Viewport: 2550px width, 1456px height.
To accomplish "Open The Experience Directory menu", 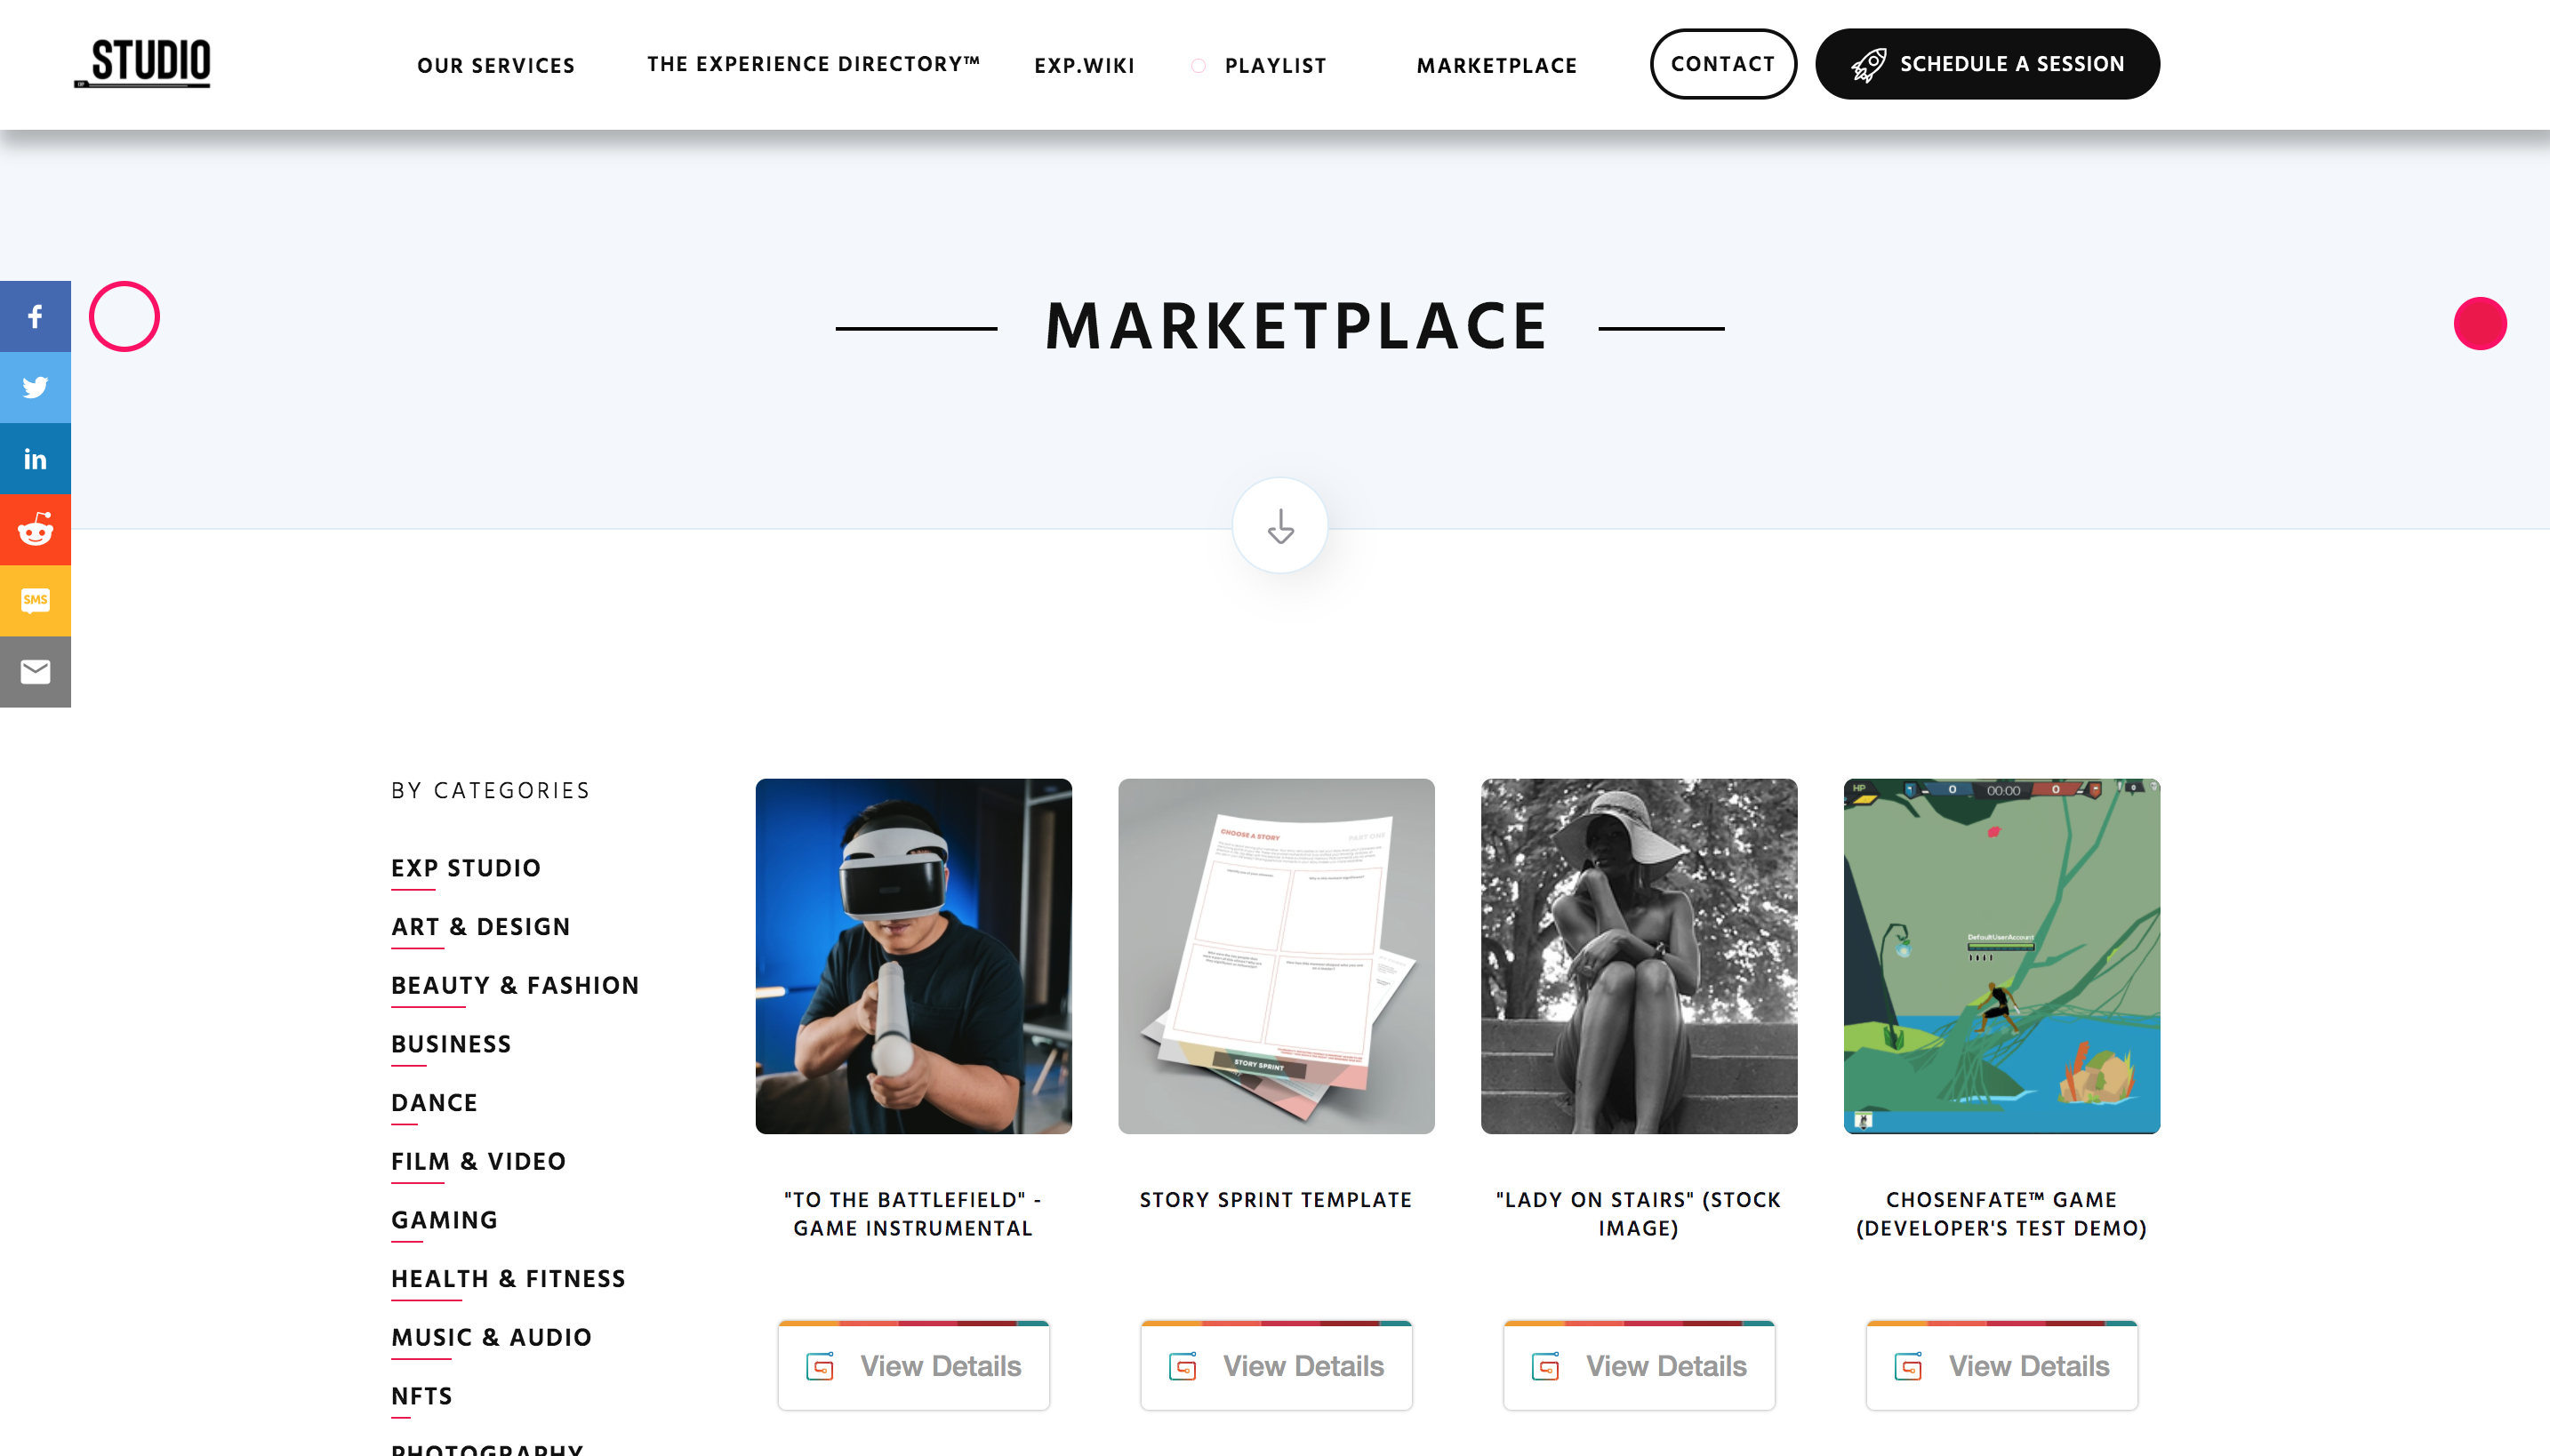I will pyautogui.click(x=813, y=64).
